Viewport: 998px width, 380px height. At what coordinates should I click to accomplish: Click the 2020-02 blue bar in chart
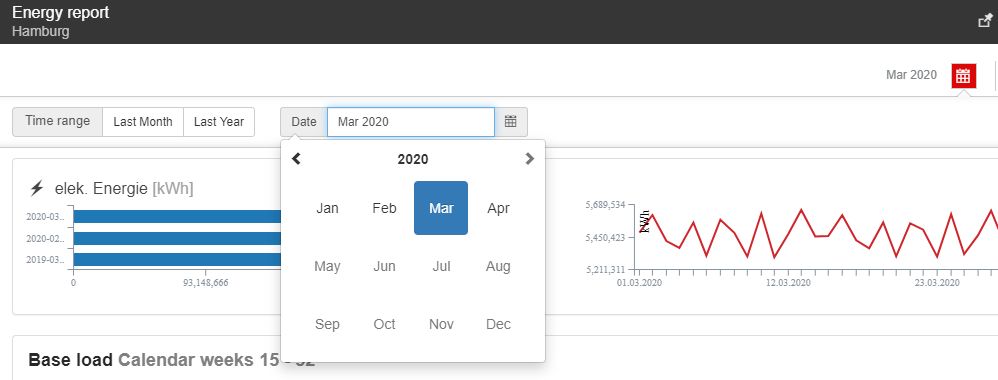pos(177,238)
